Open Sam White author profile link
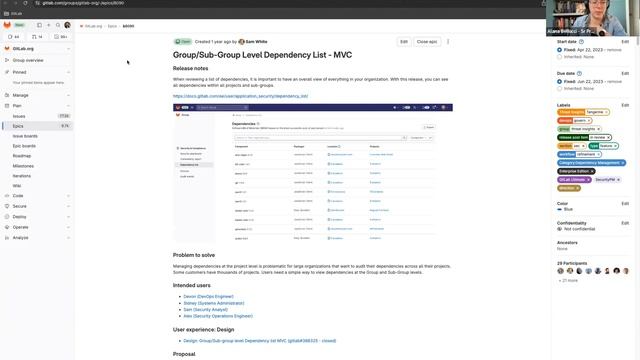Viewport: 640px width, 360px height. click(x=256, y=42)
